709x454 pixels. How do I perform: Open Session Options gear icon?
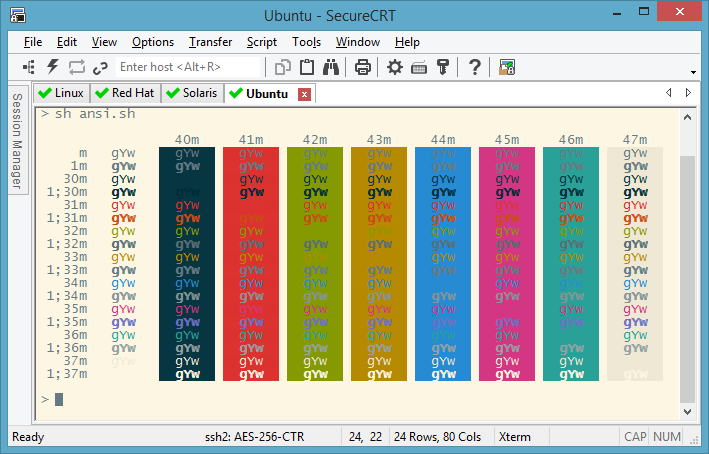tap(395, 67)
